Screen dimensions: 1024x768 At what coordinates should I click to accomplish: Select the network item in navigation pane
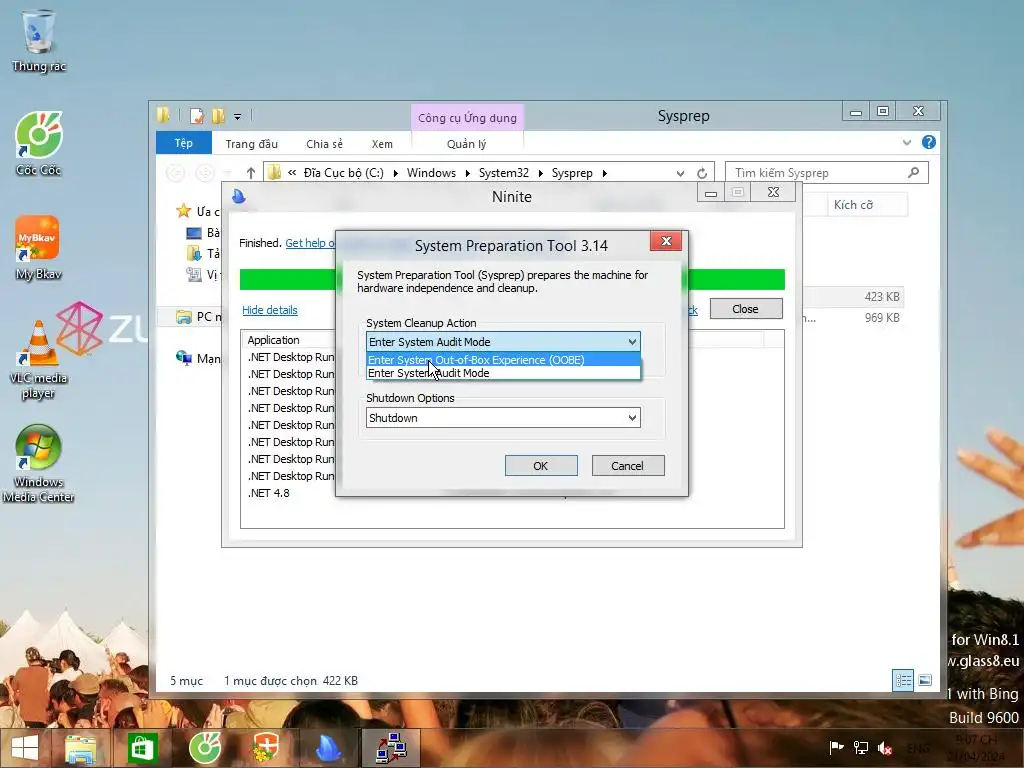(198, 359)
